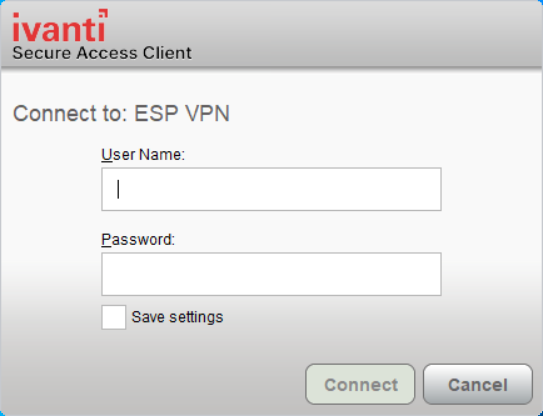Viewport: 543px width, 416px height.
Task: Focus the Password input field
Action: (x=271, y=274)
